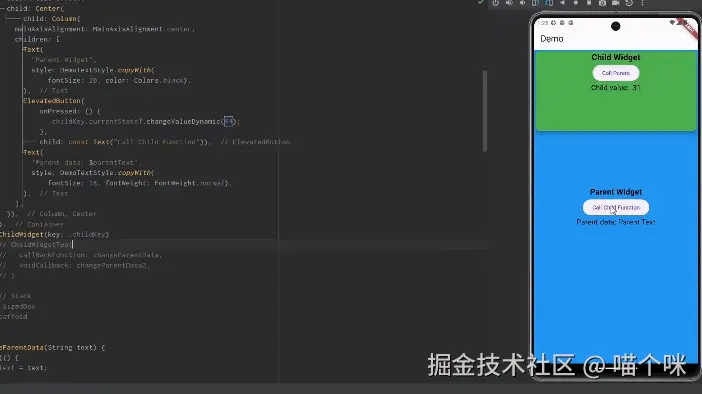Click the voidCallback commented line
The width and height of the screenshot is (702, 394).
(75, 265)
